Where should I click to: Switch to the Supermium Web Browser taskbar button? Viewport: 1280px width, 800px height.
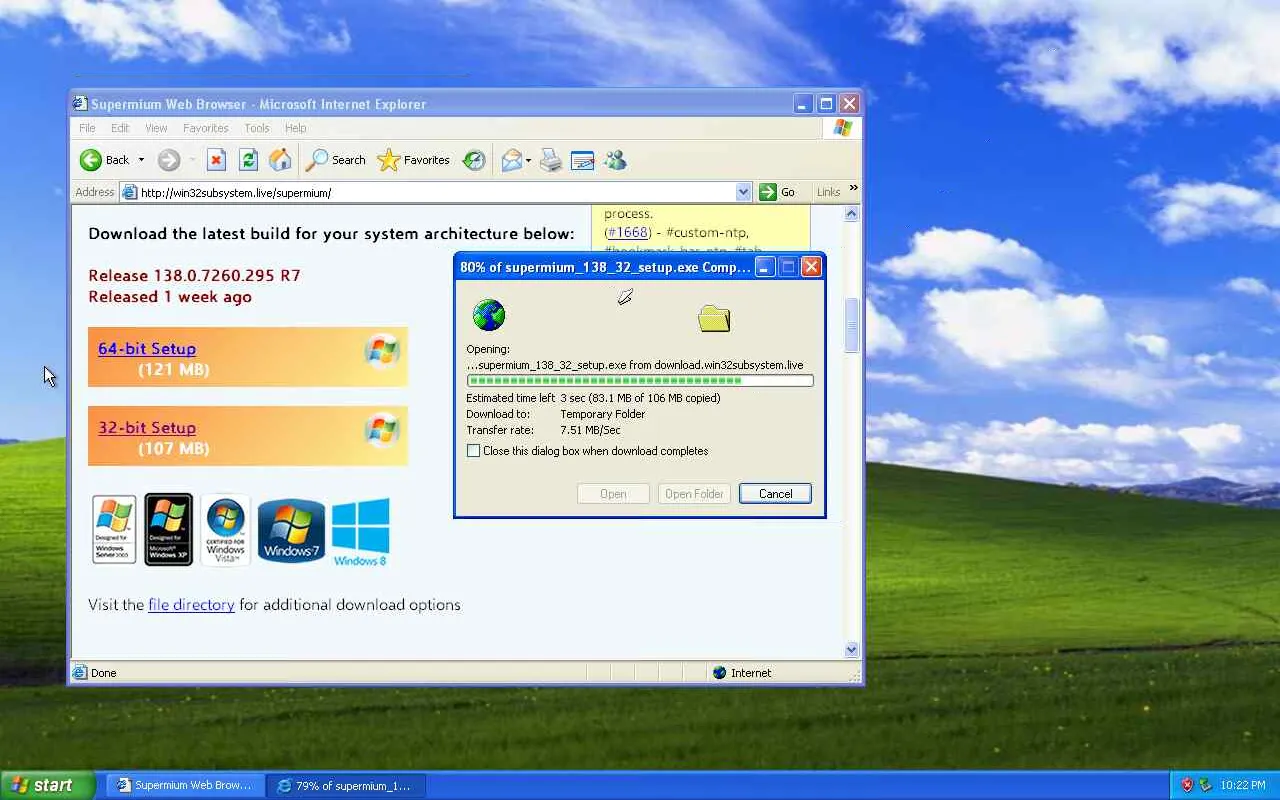pos(185,785)
